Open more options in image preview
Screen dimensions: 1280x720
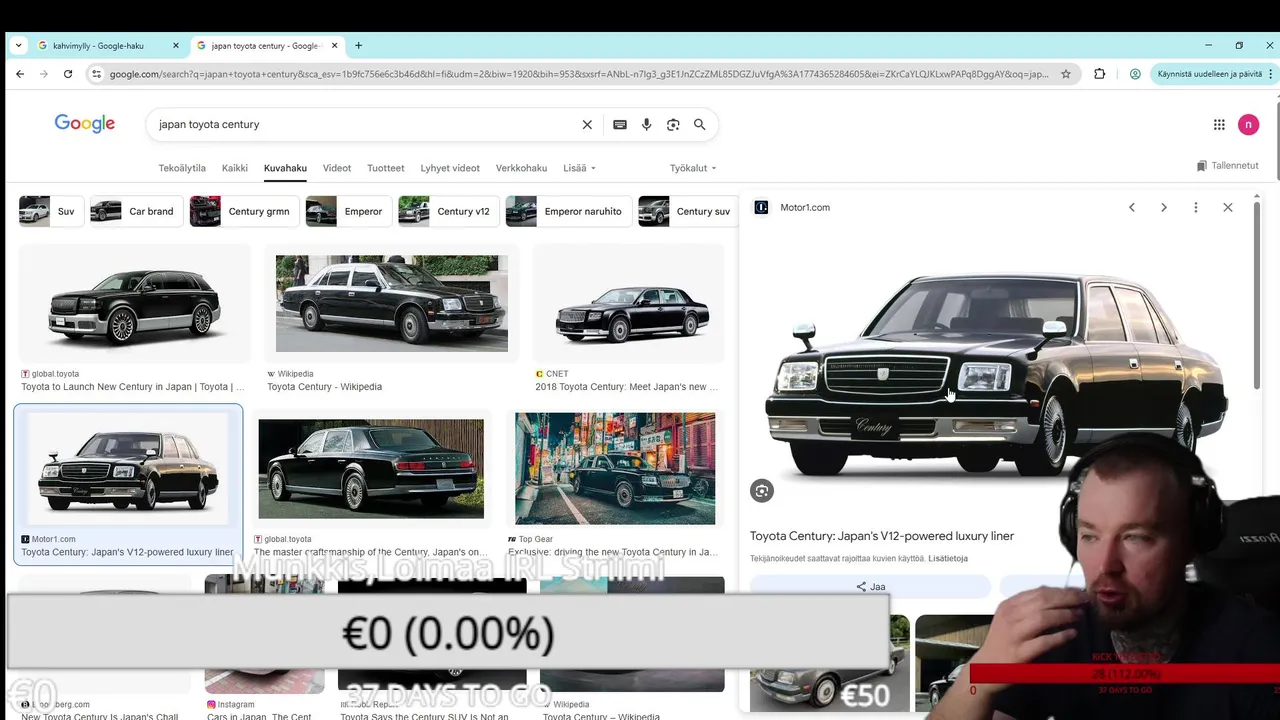point(1196,208)
